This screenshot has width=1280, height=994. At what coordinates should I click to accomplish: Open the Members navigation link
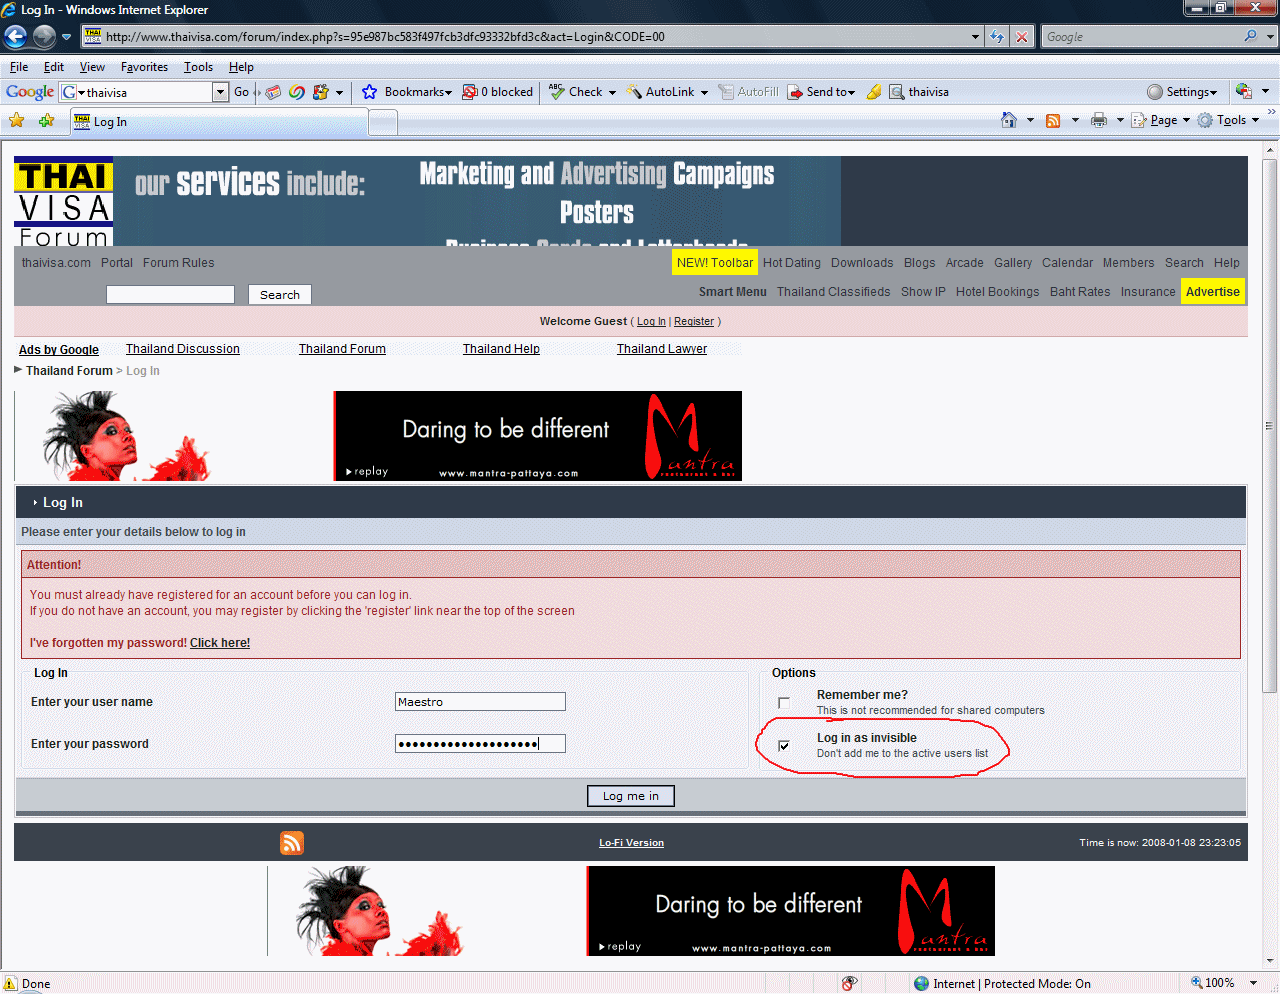[x=1128, y=263]
